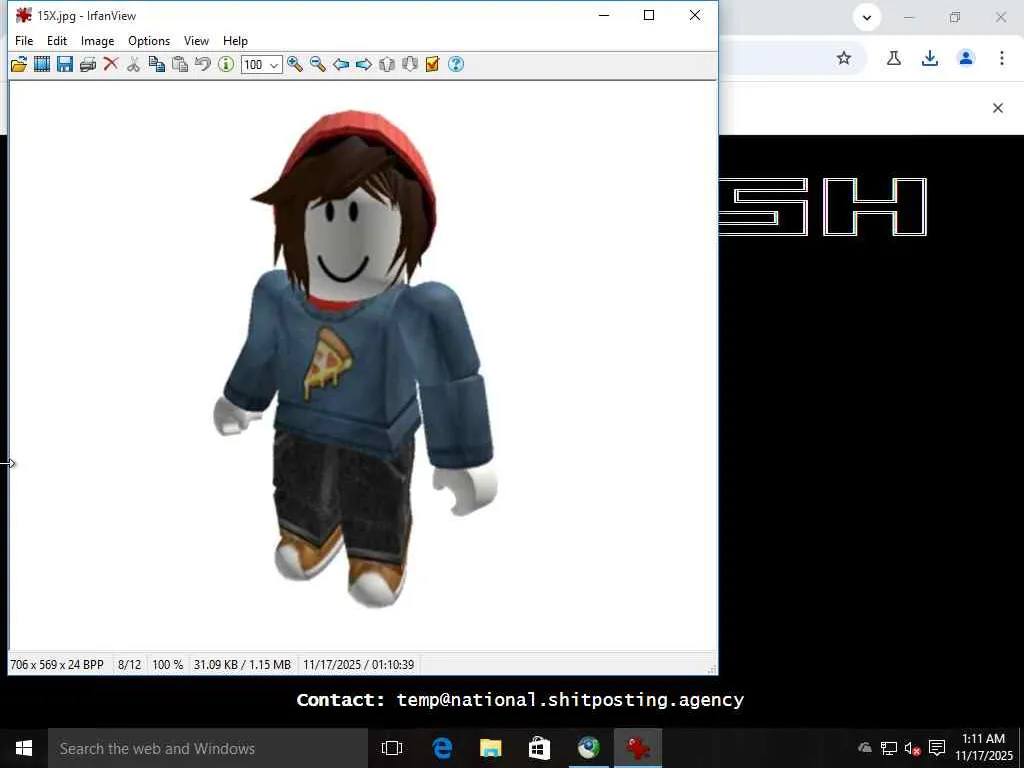1024x768 pixels.
Task: Open File Explorer from the taskbar
Action: click(490, 748)
